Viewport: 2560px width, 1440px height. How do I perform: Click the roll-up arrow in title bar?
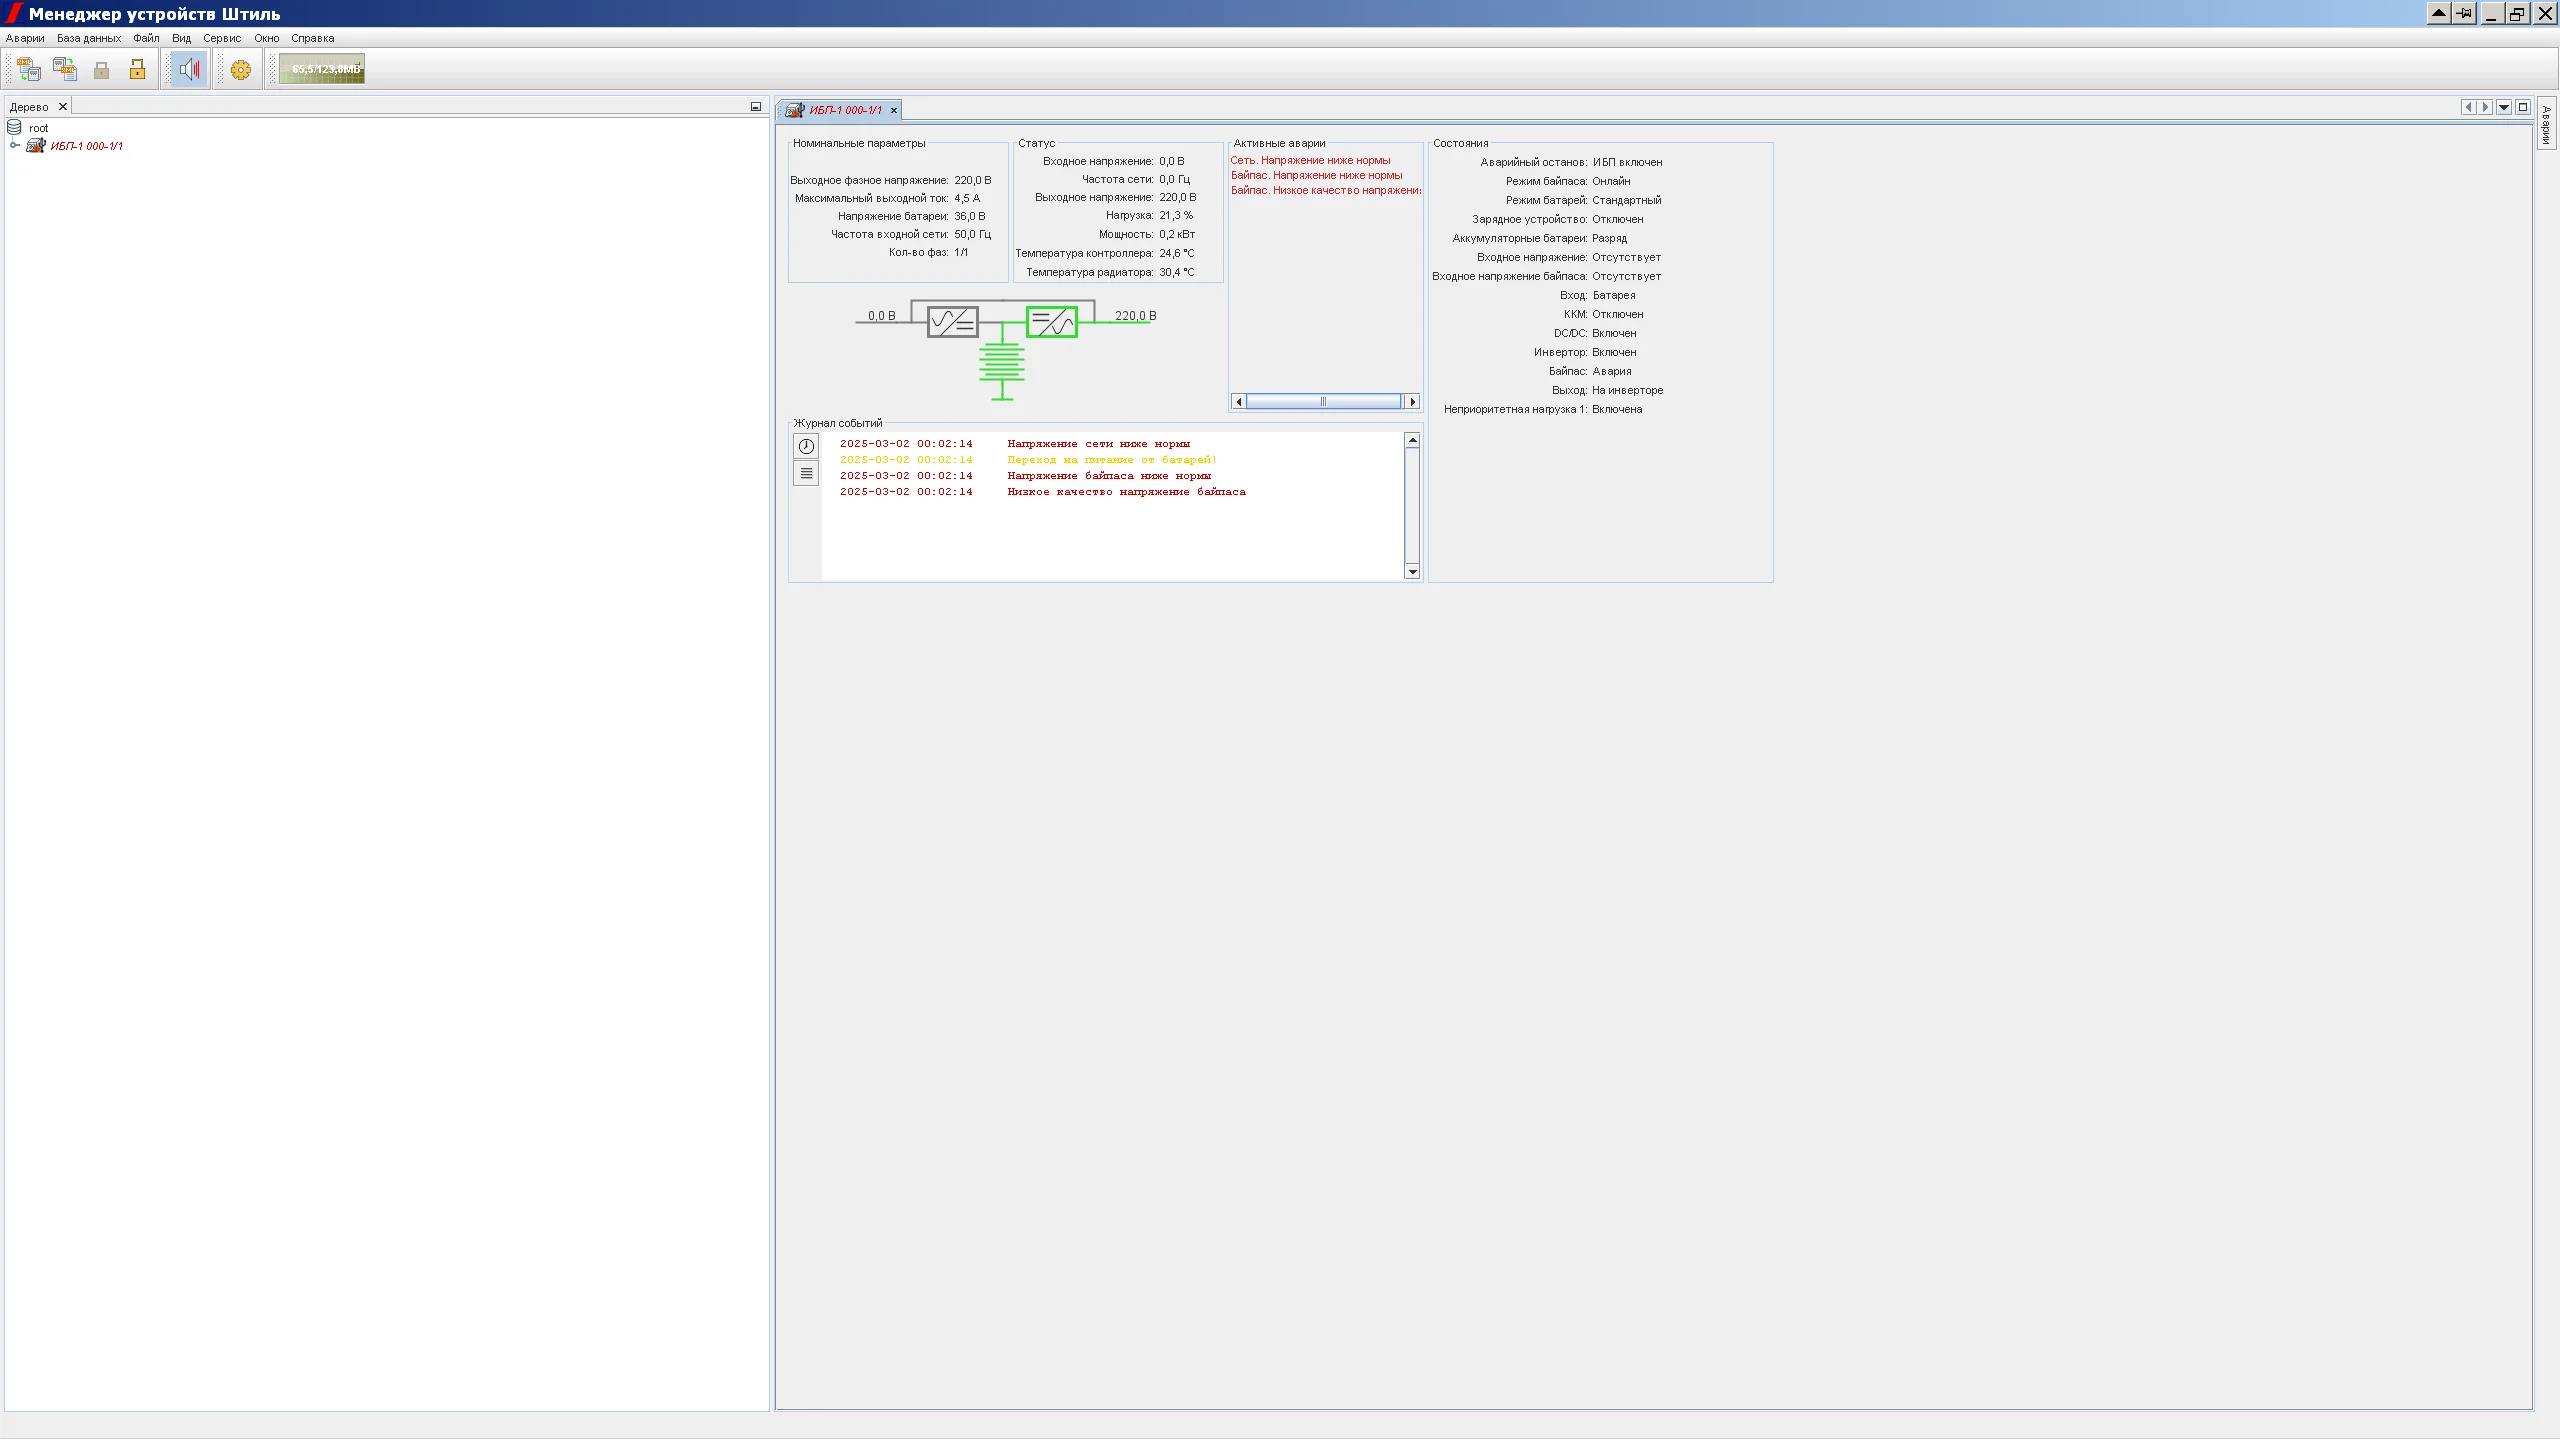(x=2439, y=13)
